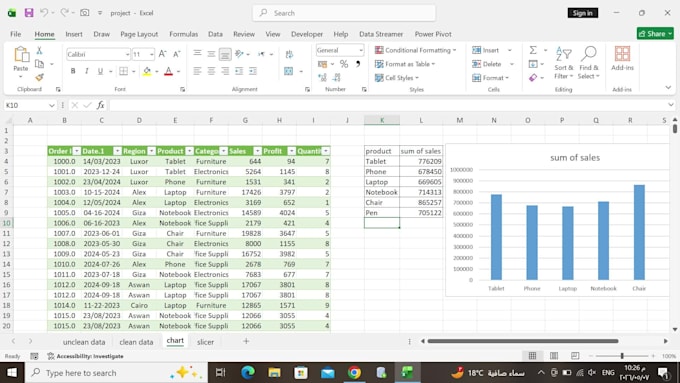The height and width of the screenshot is (383, 680).
Task: Click Increase Font Size icon
Action: click(x=163, y=54)
